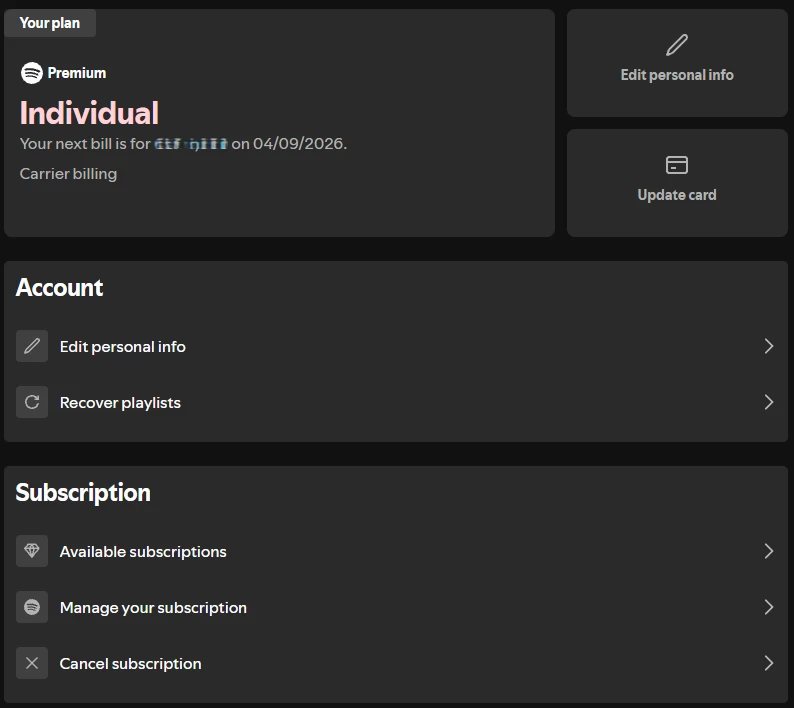Click the next bill date 04/09/2026
Viewport: 794px width, 708px height.
tap(300, 144)
